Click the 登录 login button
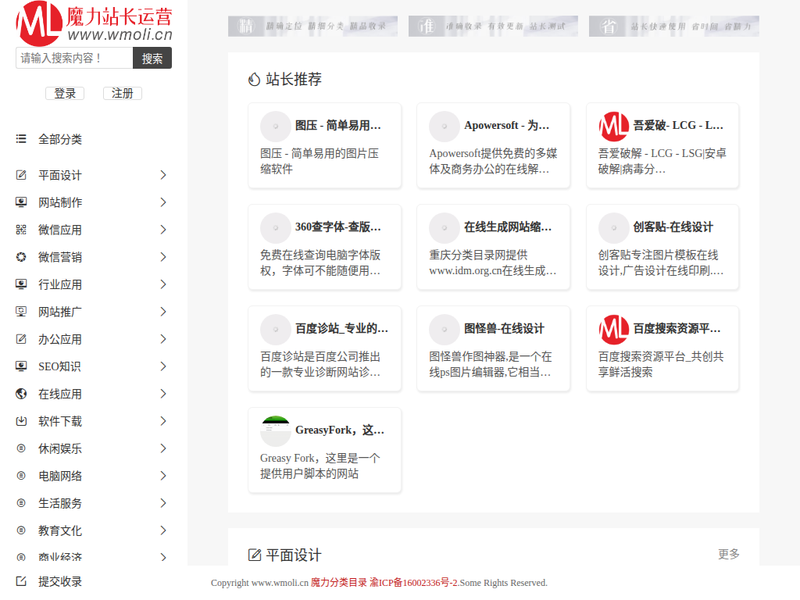Viewport: 800px width, 600px height. pyautogui.click(x=65, y=93)
